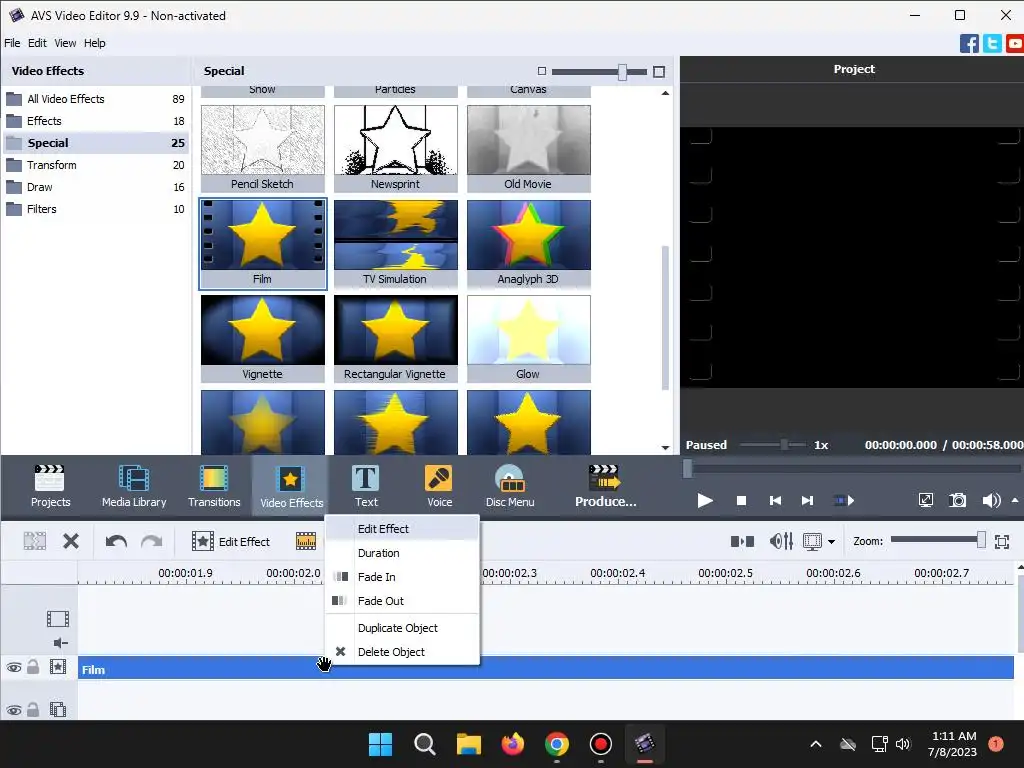Click the Produce button
1024x768 pixels.
point(605,486)
